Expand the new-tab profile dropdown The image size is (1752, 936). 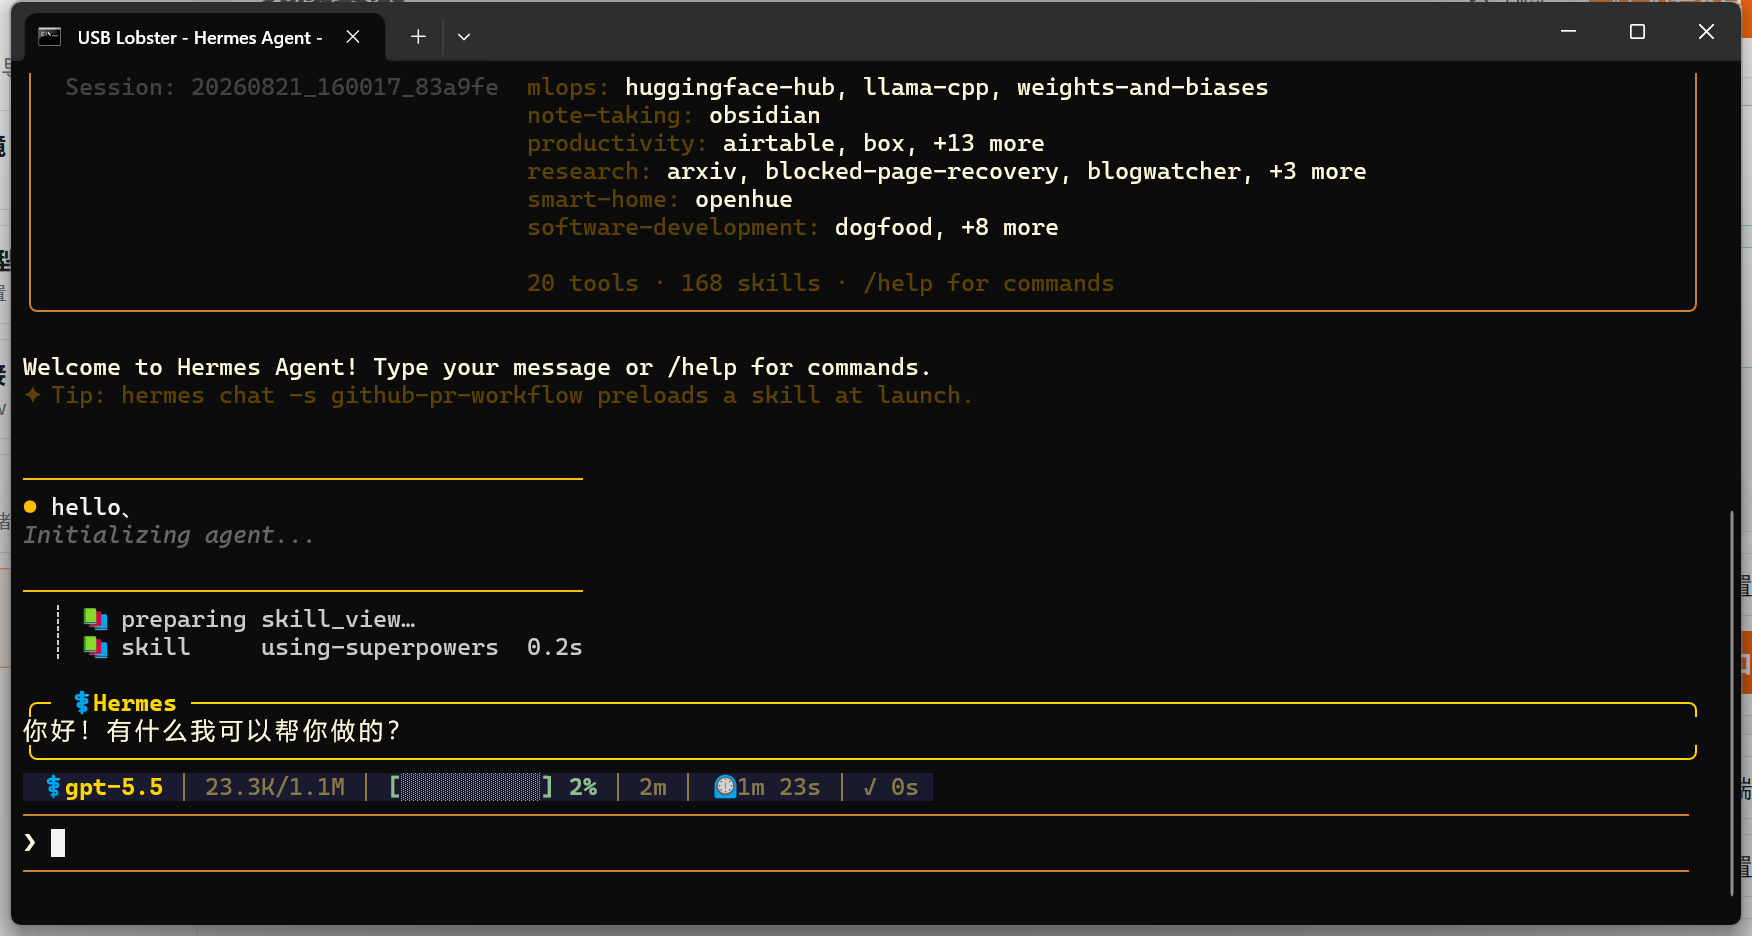464,37
